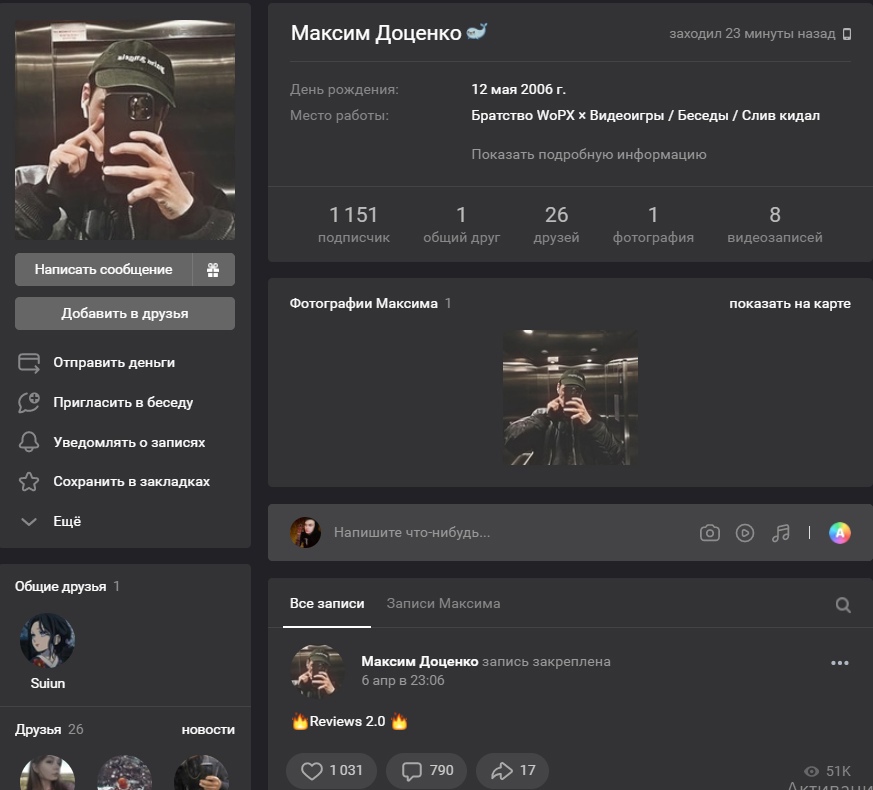Open the colorful poster icon in composer
The width and height of the screenshot is (873, 790).
(840, 533)
